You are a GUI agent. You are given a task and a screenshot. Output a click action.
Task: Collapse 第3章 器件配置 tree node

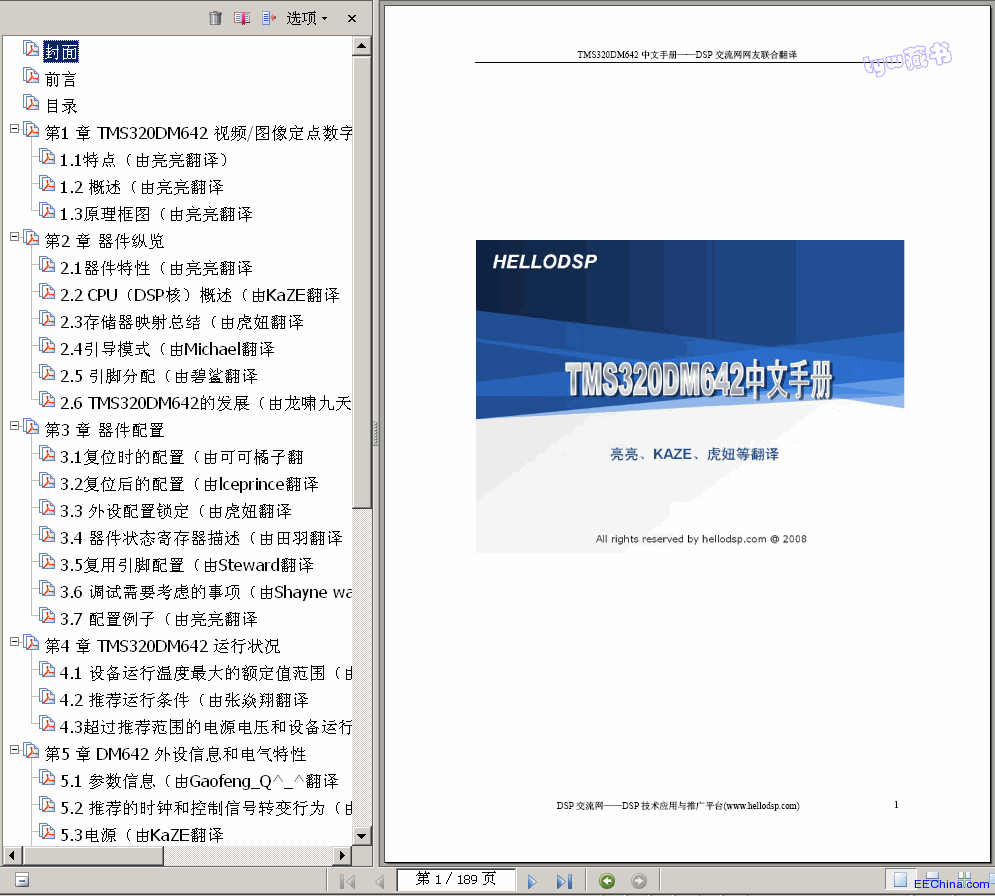coord(15,426)
